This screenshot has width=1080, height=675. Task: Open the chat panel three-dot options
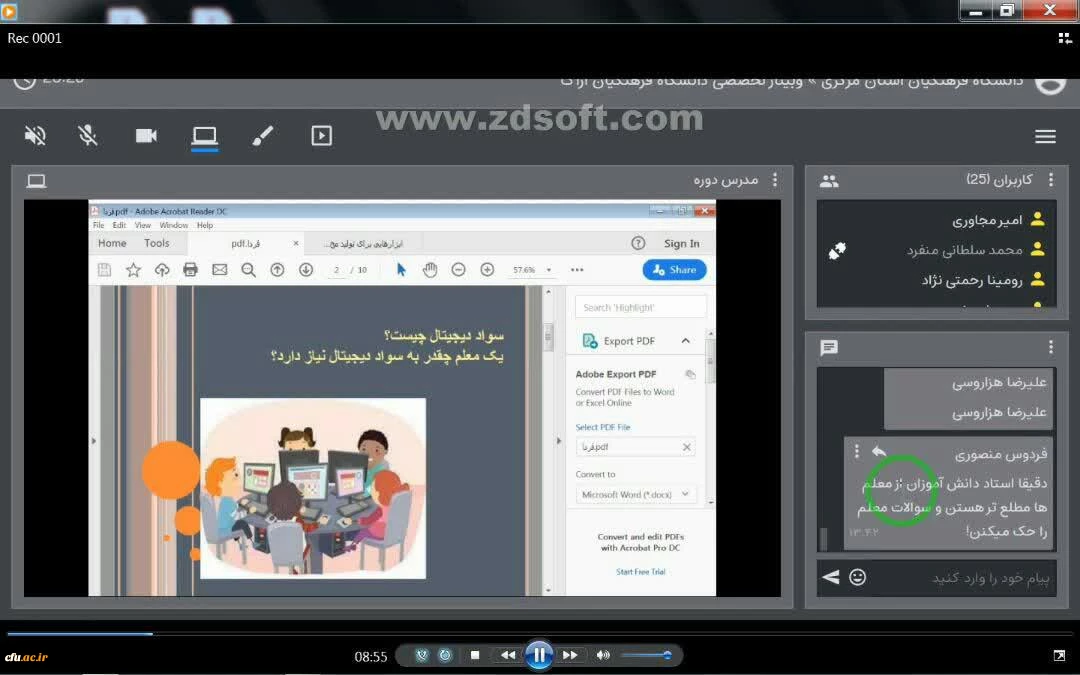pyautogui.click(x=1050, y=347)
